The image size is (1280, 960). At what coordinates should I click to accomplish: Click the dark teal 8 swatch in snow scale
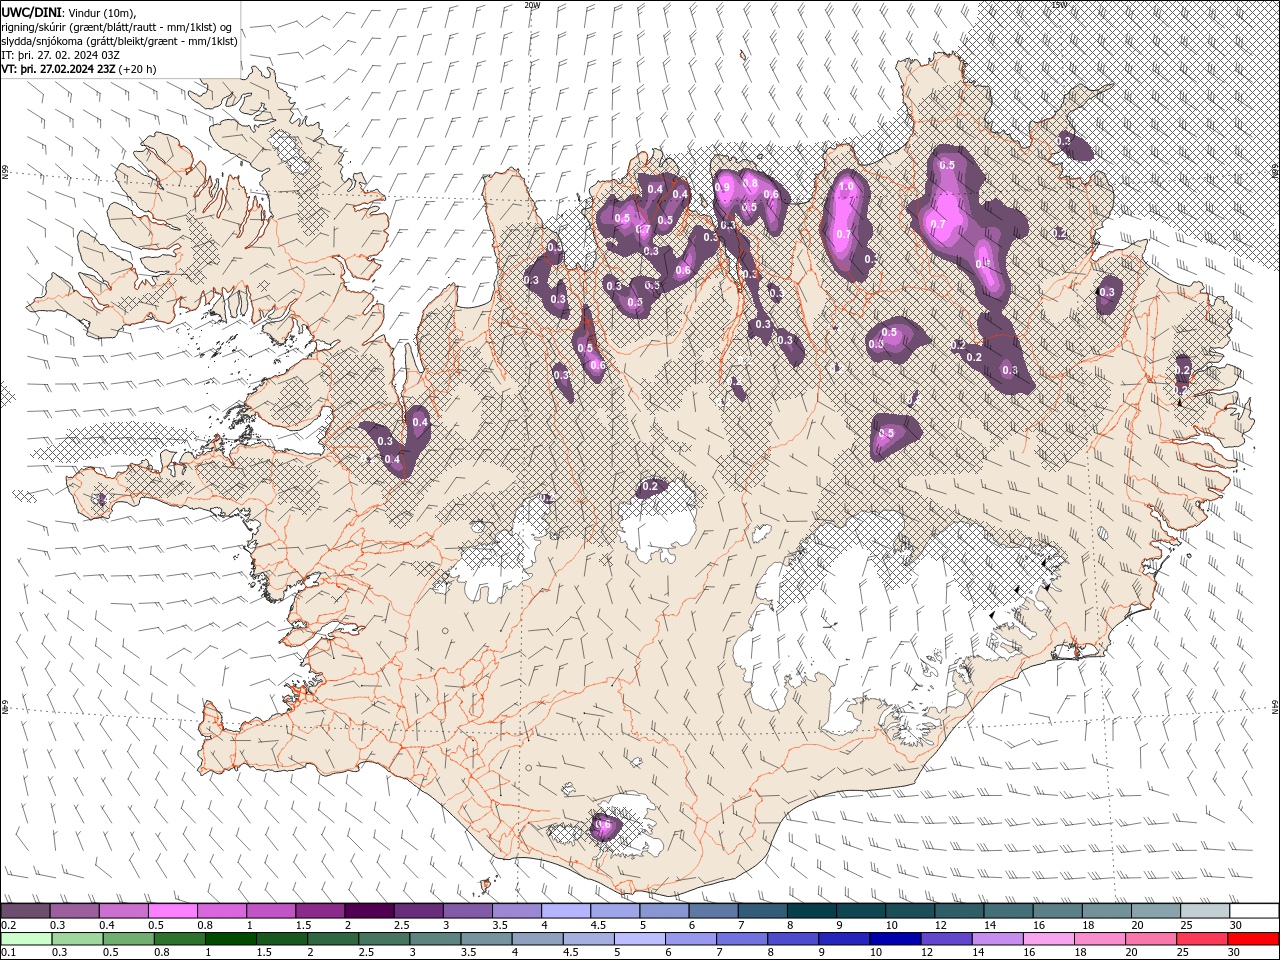coord(812,911)
